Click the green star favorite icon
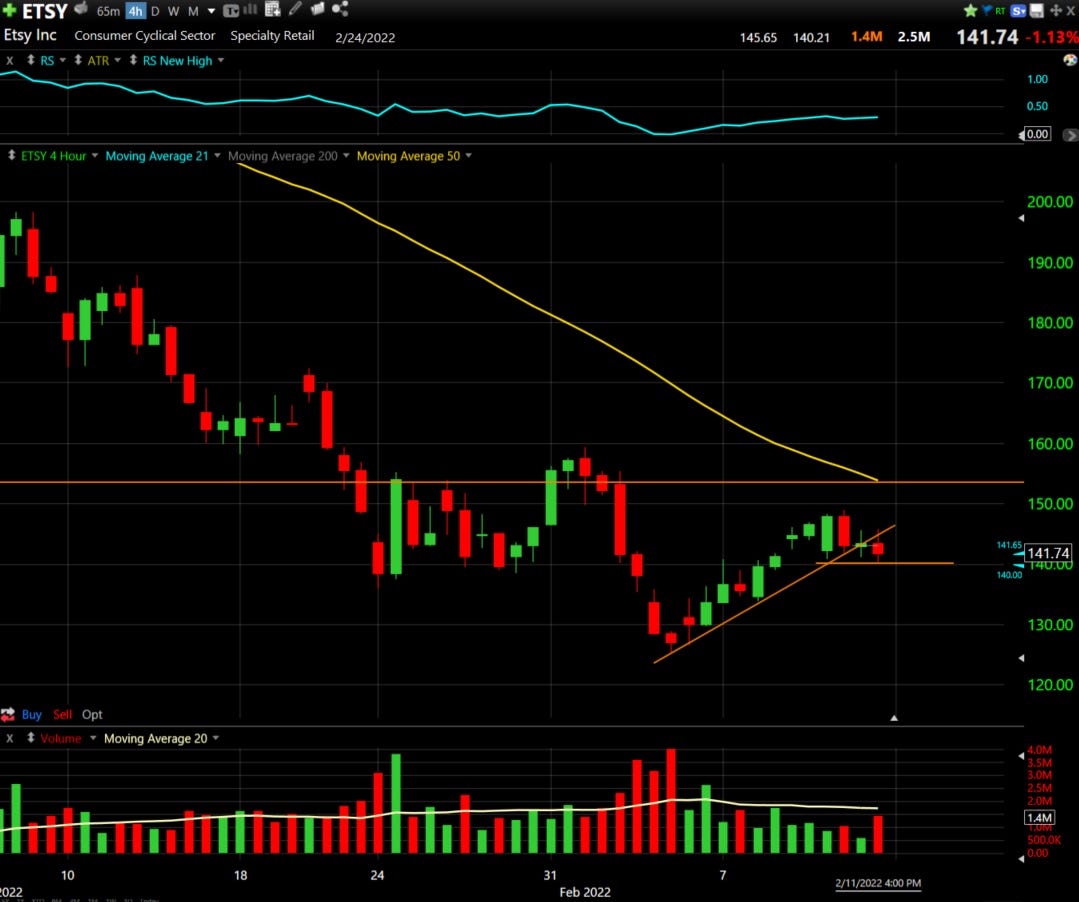 970,10
